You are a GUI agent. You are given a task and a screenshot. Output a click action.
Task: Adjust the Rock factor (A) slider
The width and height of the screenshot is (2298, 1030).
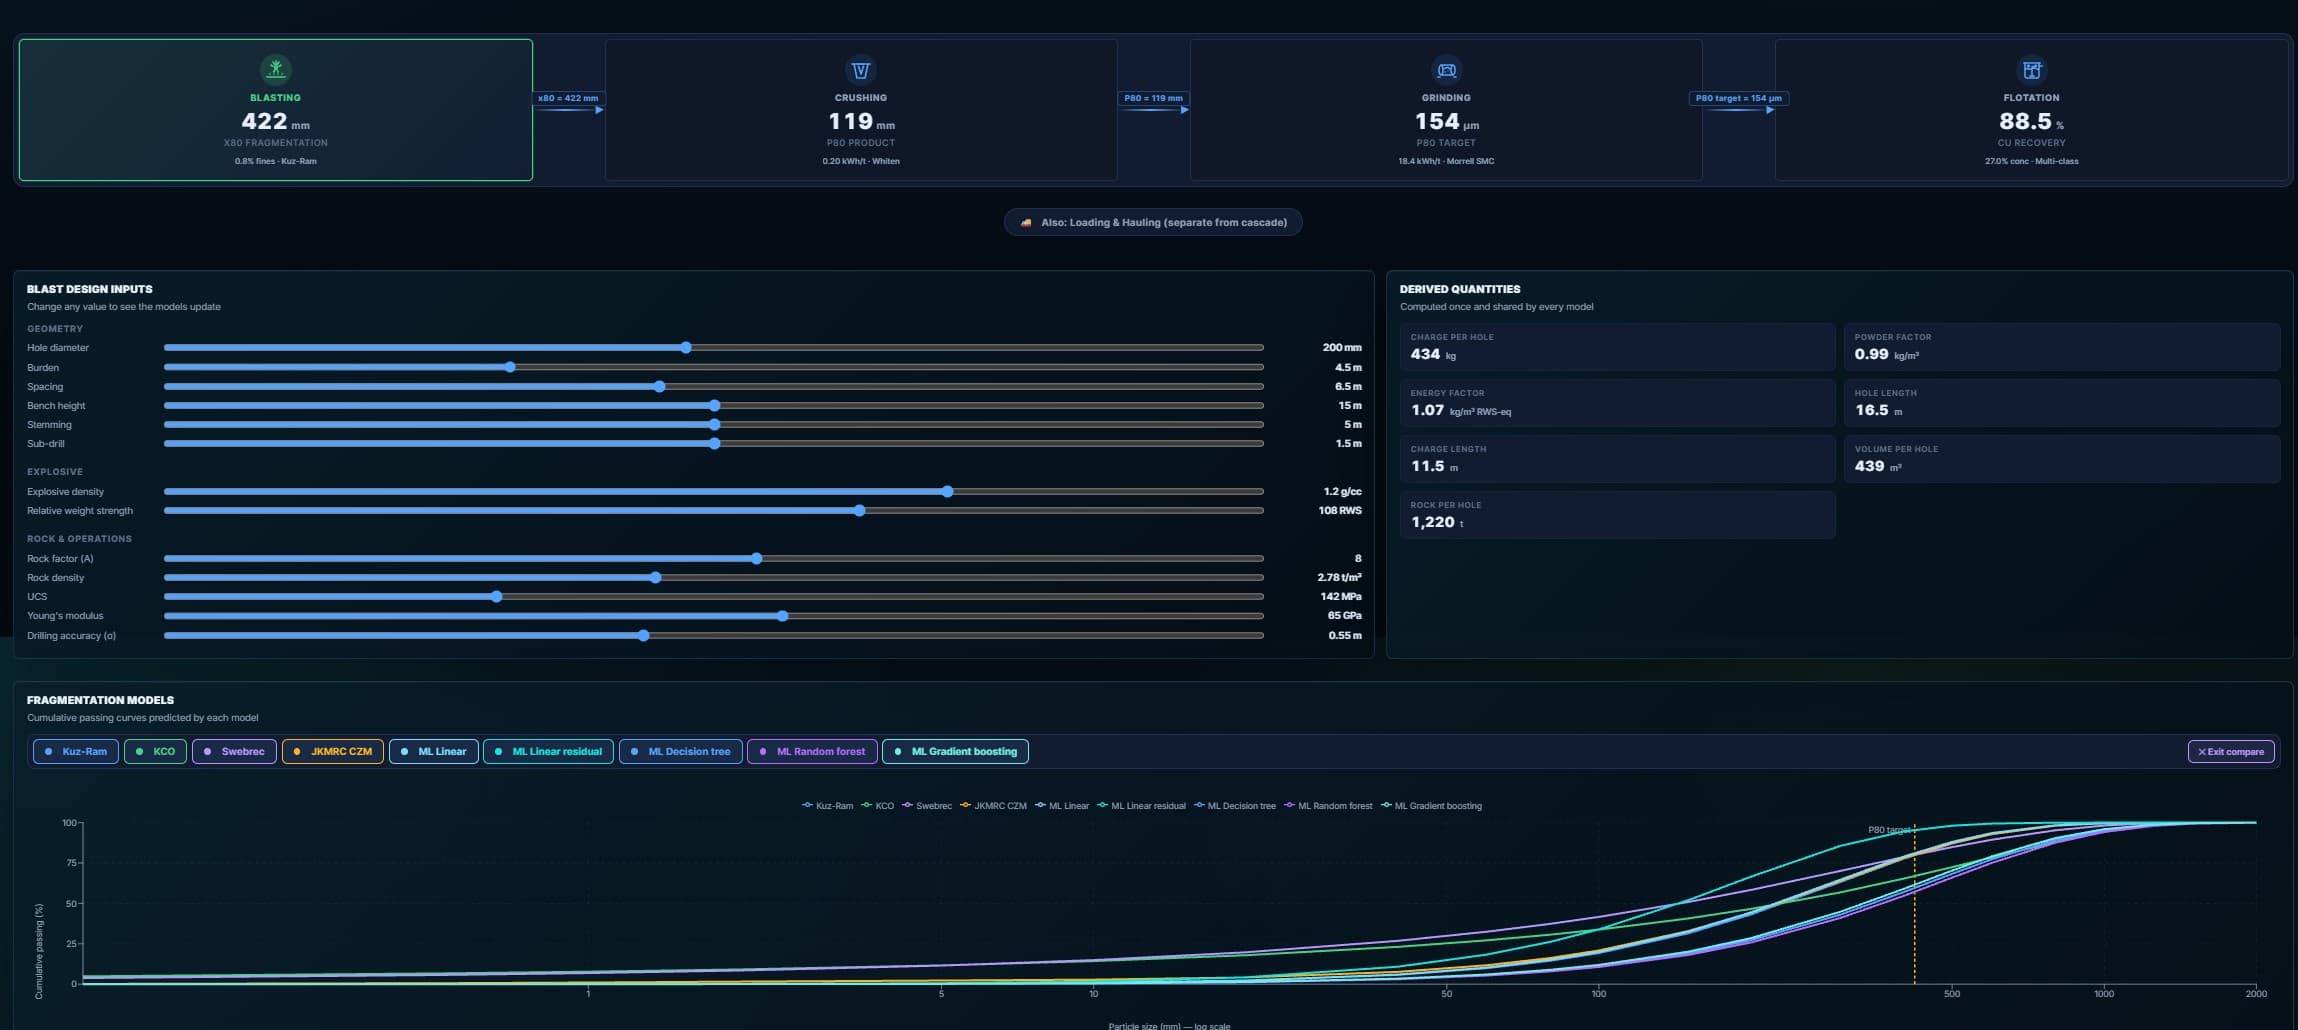[x=714, y=558]
